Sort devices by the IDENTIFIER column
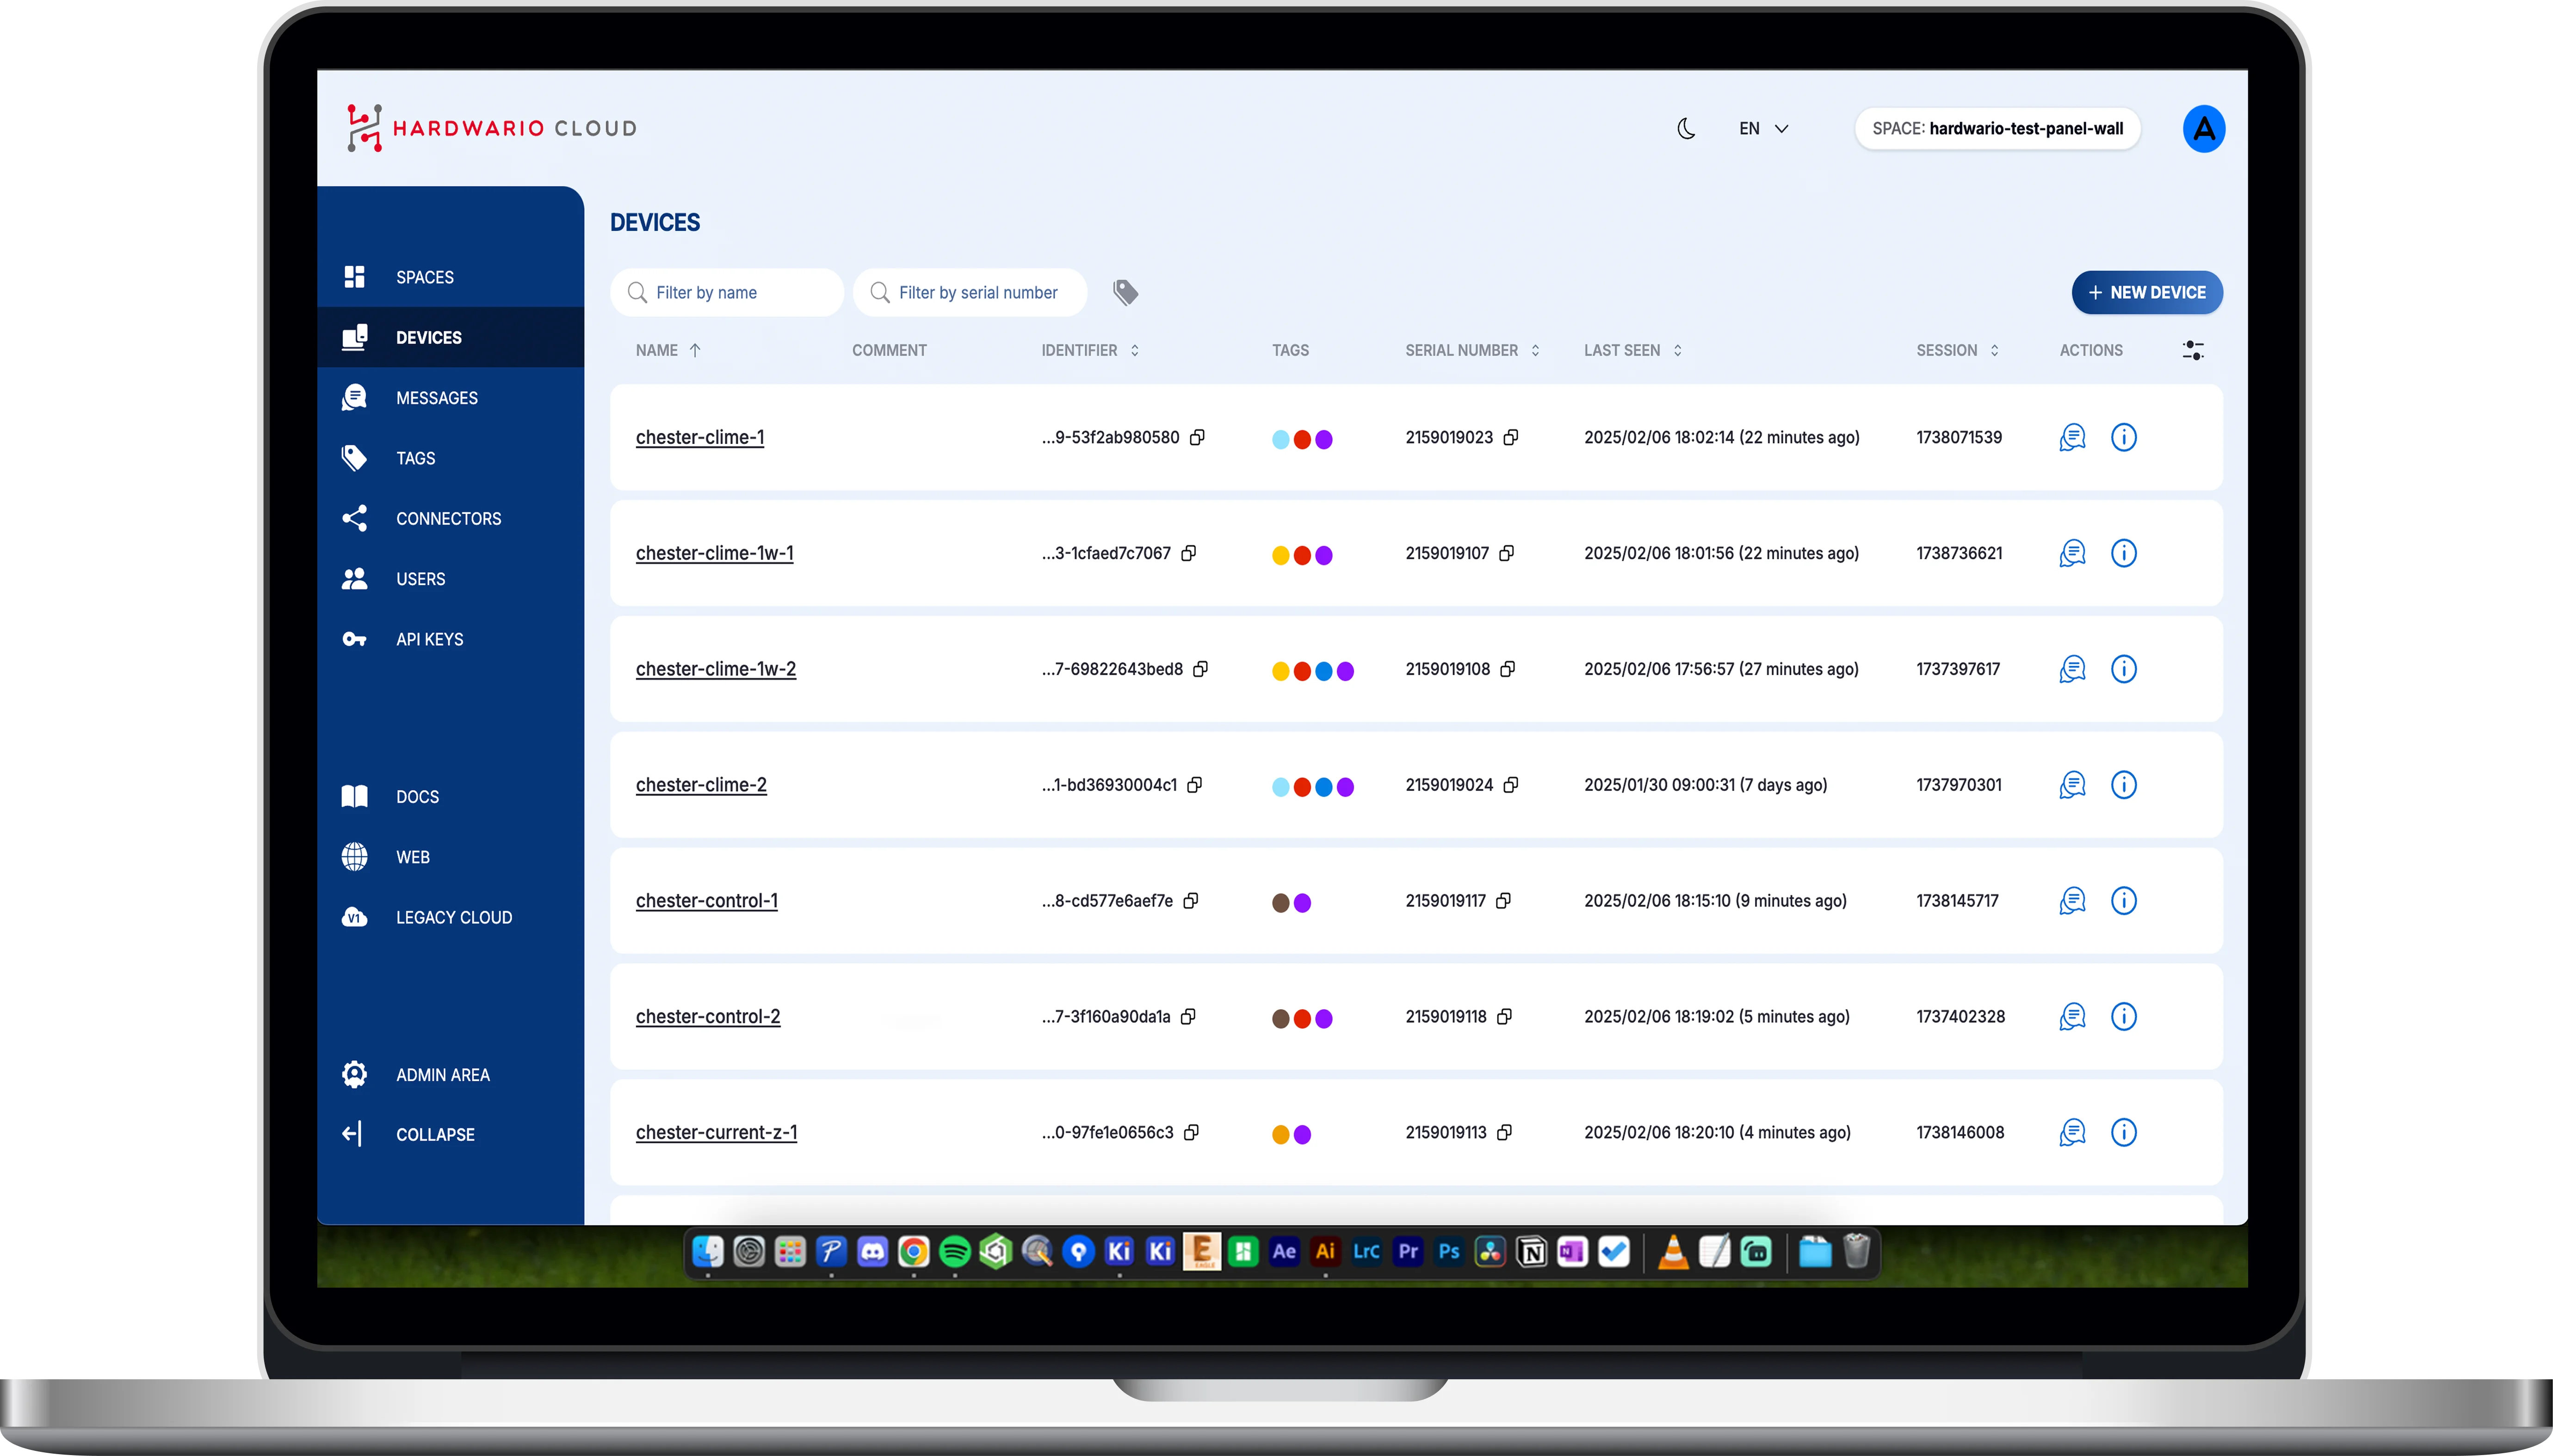This screenshot has width=2553, height=1456. tap(1090, 350)
